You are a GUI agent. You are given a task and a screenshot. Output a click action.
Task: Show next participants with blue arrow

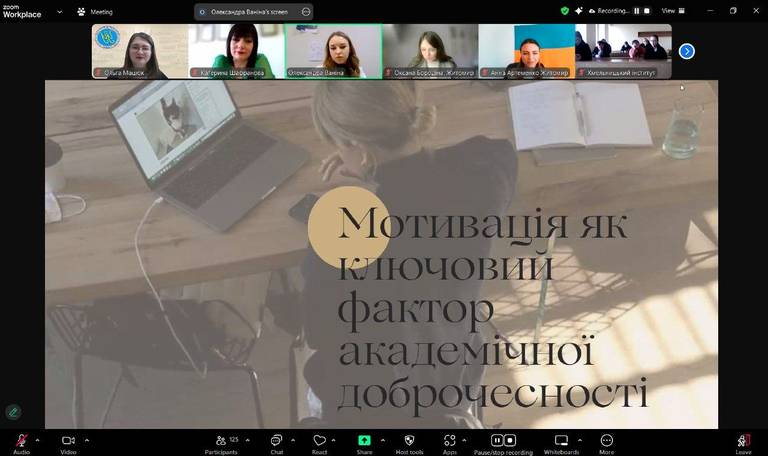click(x=687, y=51)
